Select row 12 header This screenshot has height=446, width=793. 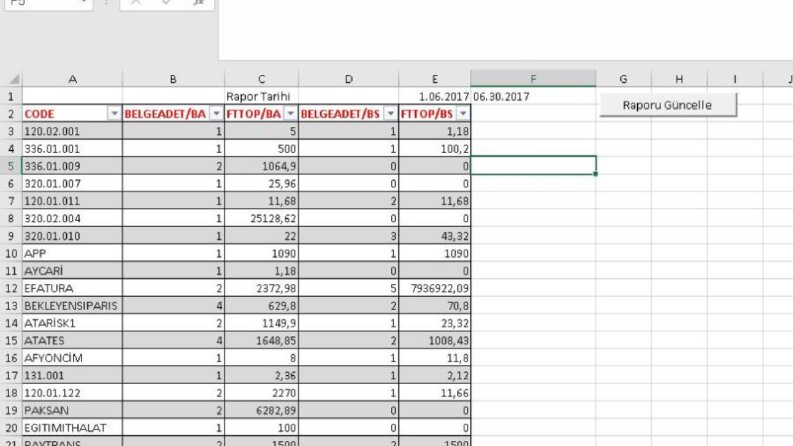tap(11, 288)
